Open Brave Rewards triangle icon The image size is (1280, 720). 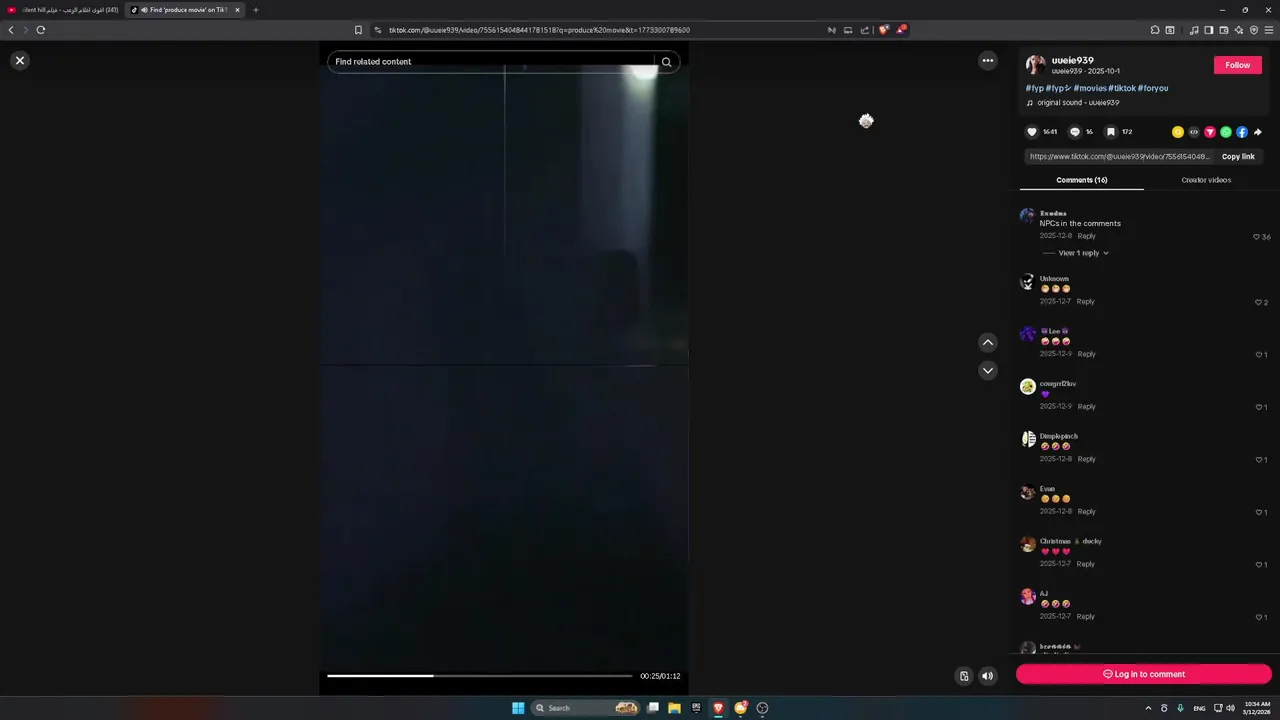coord(901,30)
